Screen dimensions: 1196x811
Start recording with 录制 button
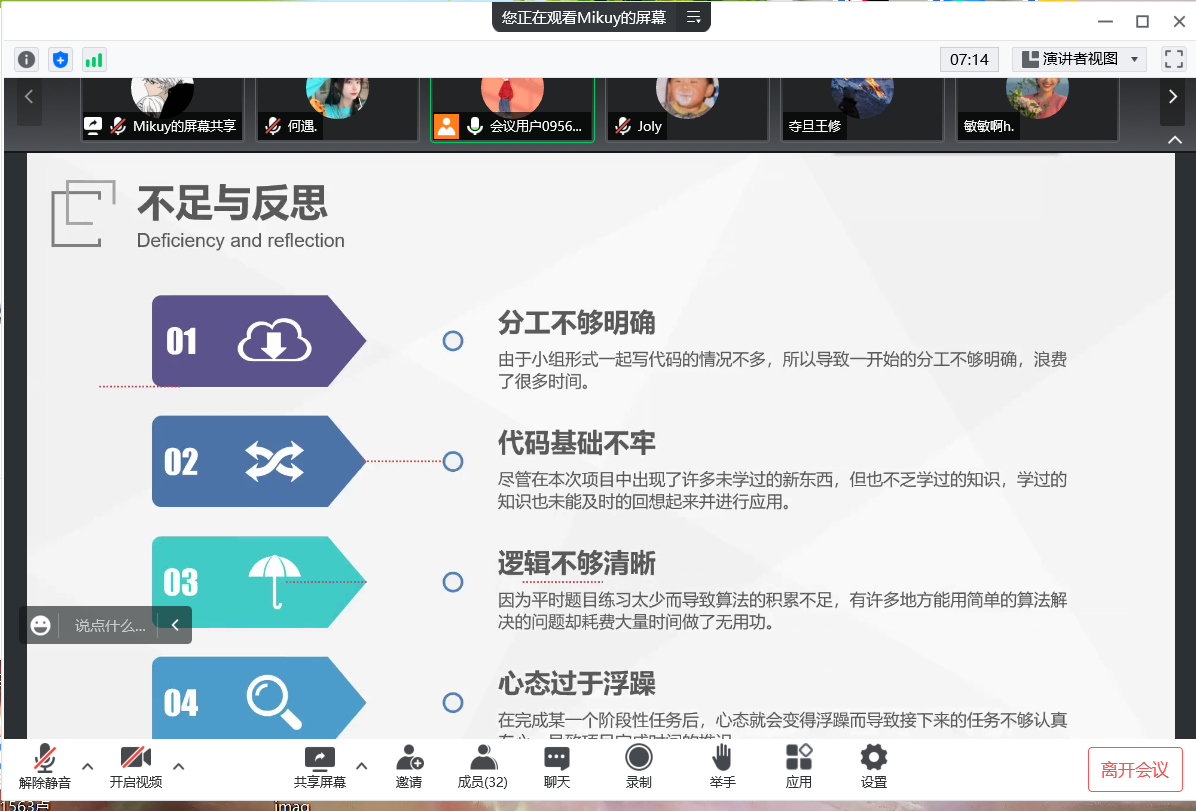coord(639,766)
